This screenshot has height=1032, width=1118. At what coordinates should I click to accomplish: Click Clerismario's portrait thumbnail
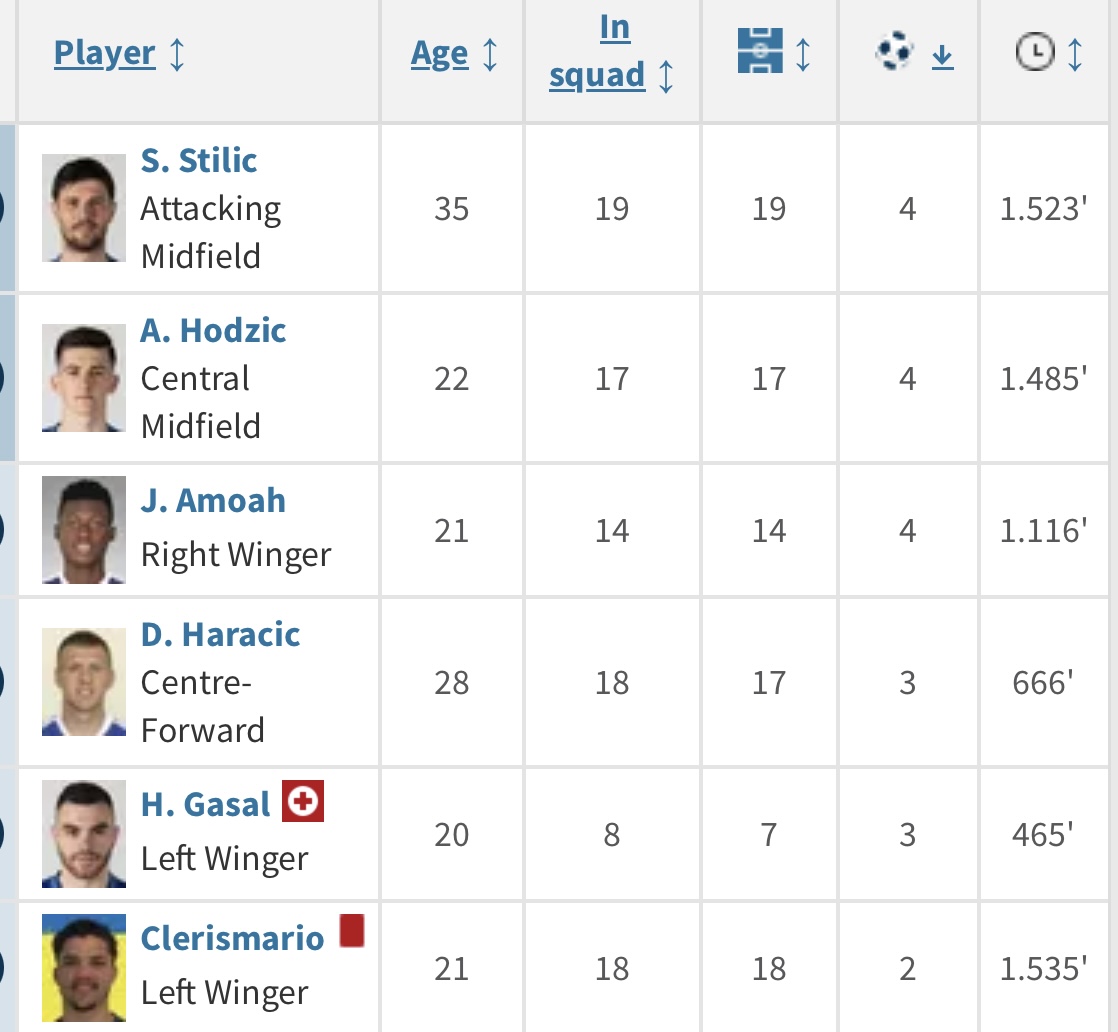click(84, 967)
